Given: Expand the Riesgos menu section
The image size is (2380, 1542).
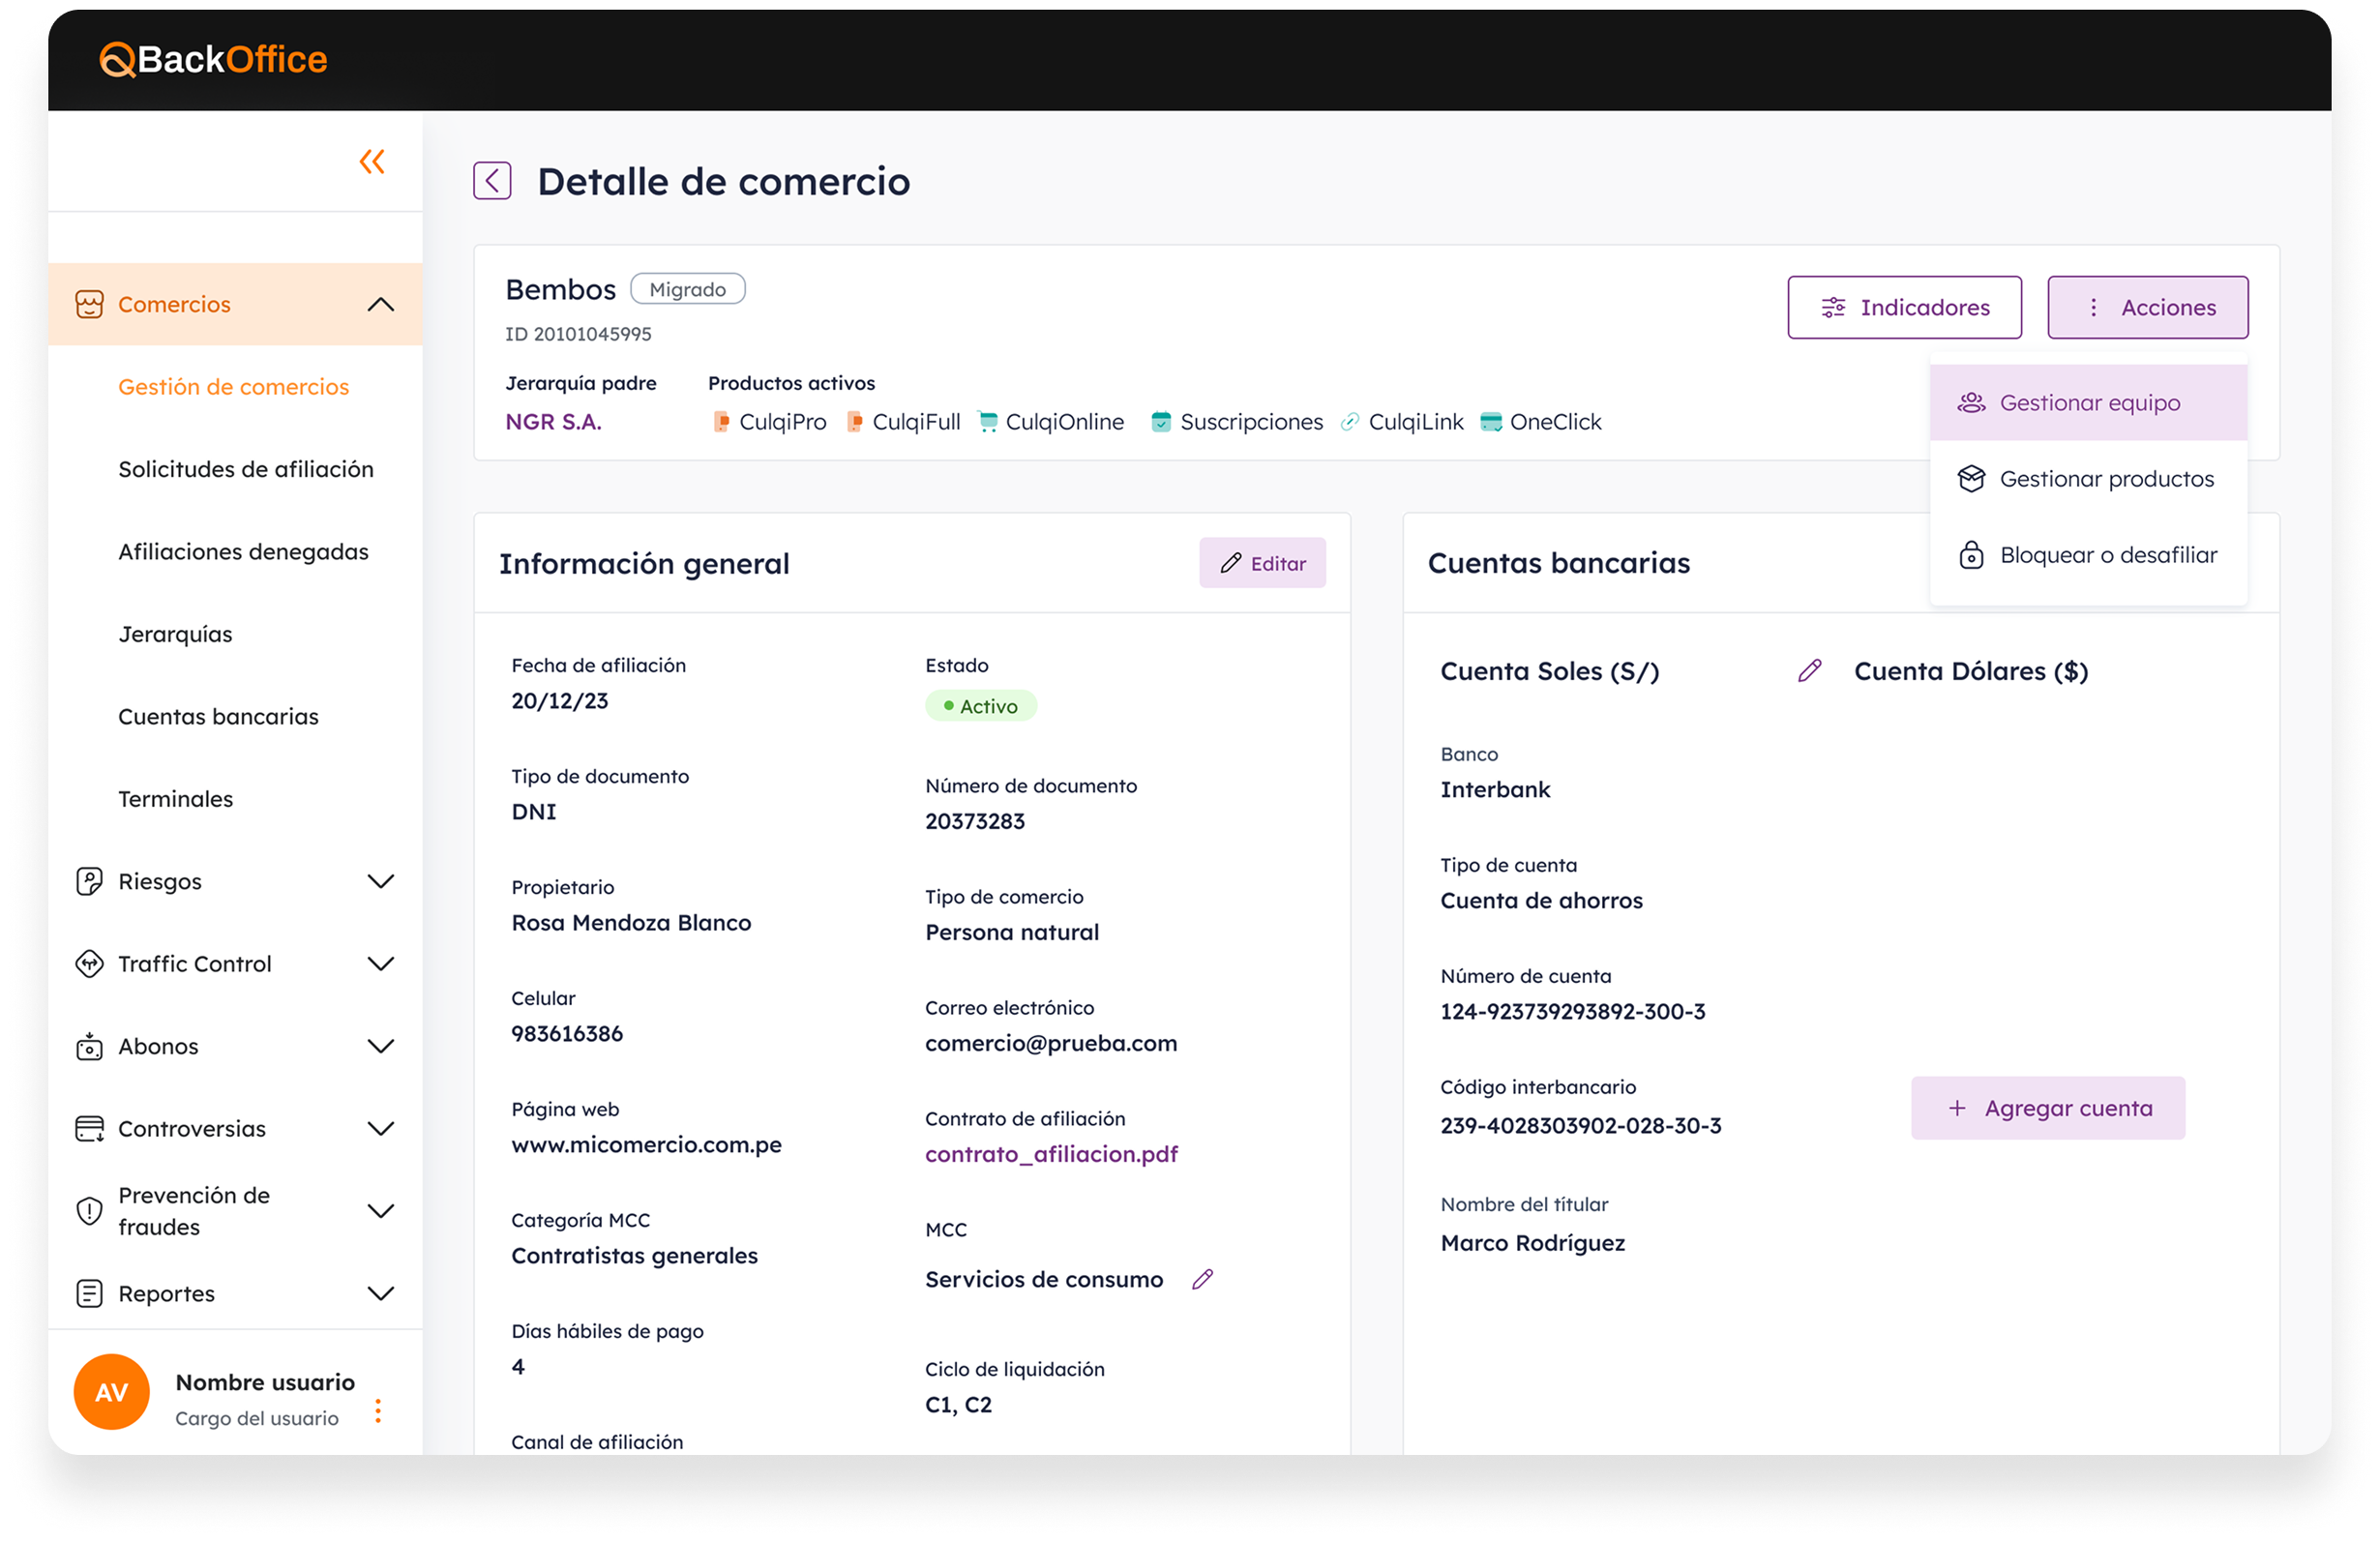Looking at the screenshot, I should tap(381, 881).
